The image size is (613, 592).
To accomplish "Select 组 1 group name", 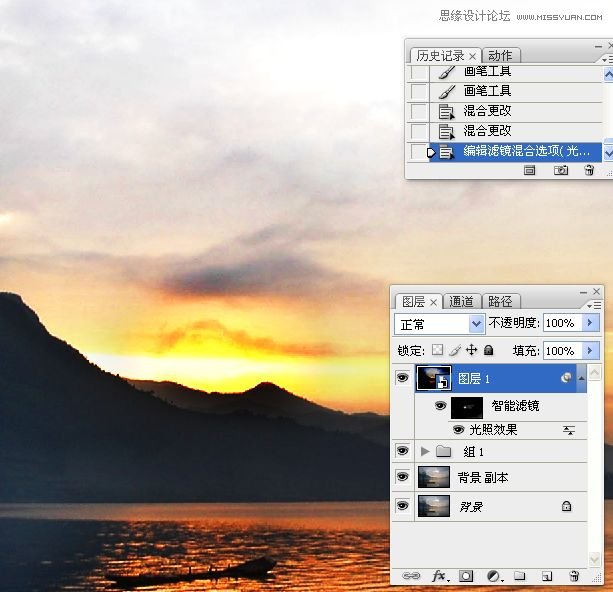I will point(473,452).
